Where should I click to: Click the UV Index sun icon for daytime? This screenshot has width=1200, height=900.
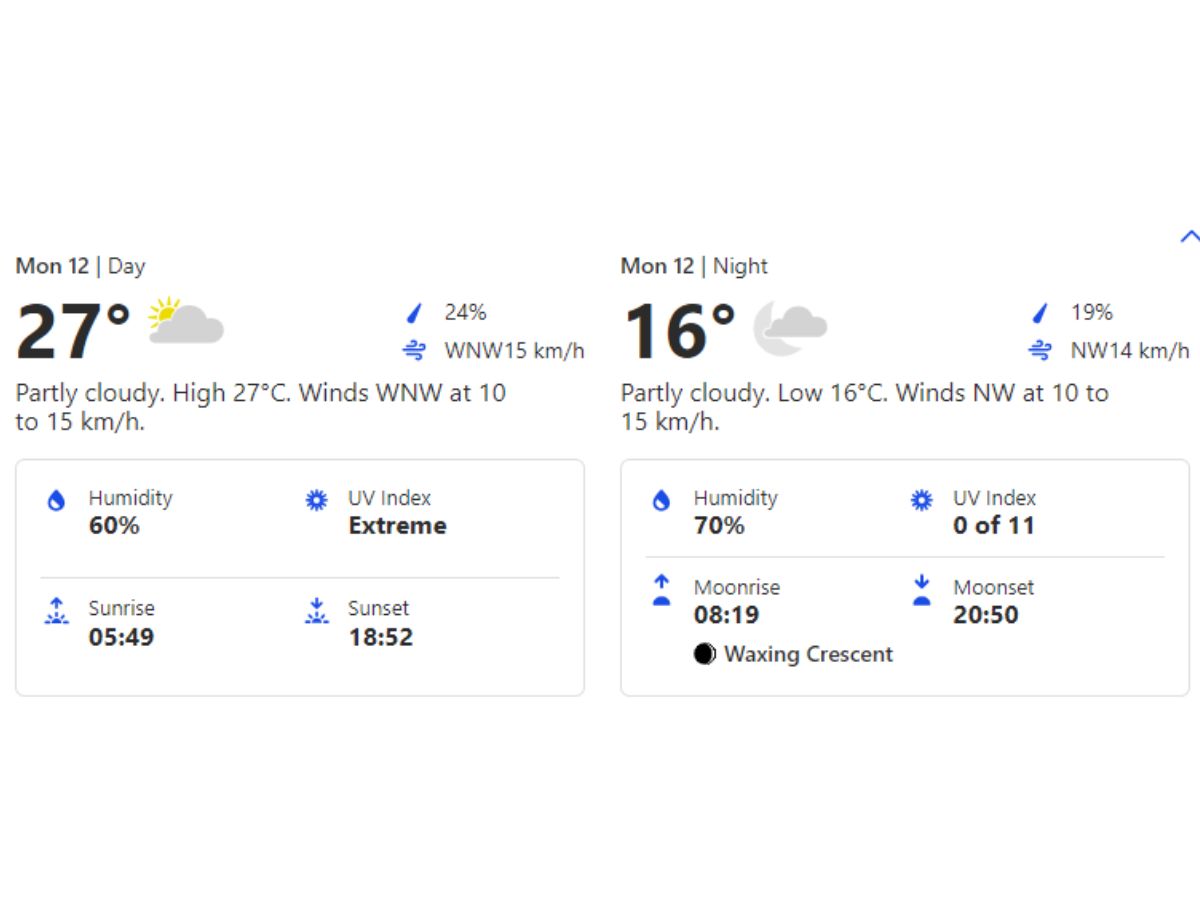point(316,499)
